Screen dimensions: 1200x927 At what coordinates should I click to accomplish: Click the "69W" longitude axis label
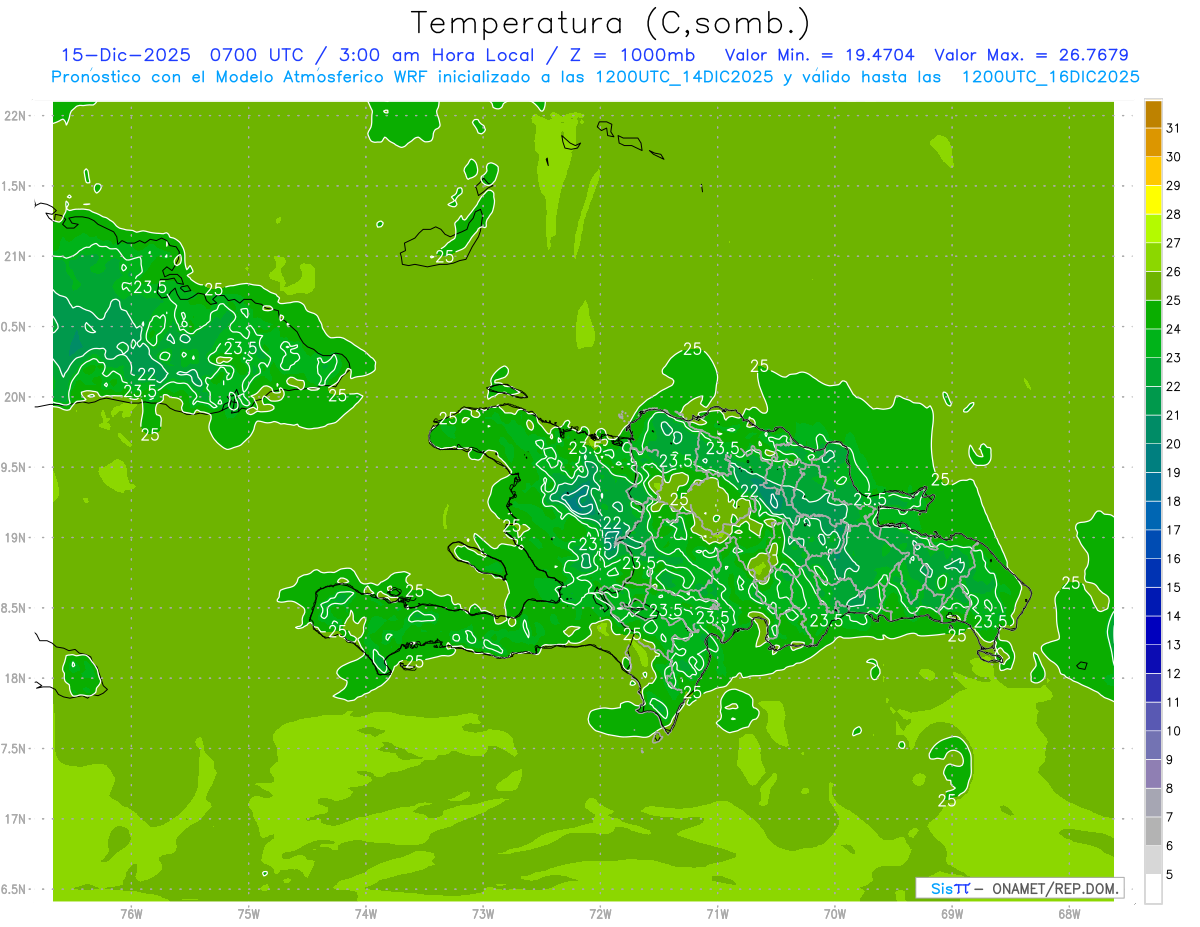[952, 912]
